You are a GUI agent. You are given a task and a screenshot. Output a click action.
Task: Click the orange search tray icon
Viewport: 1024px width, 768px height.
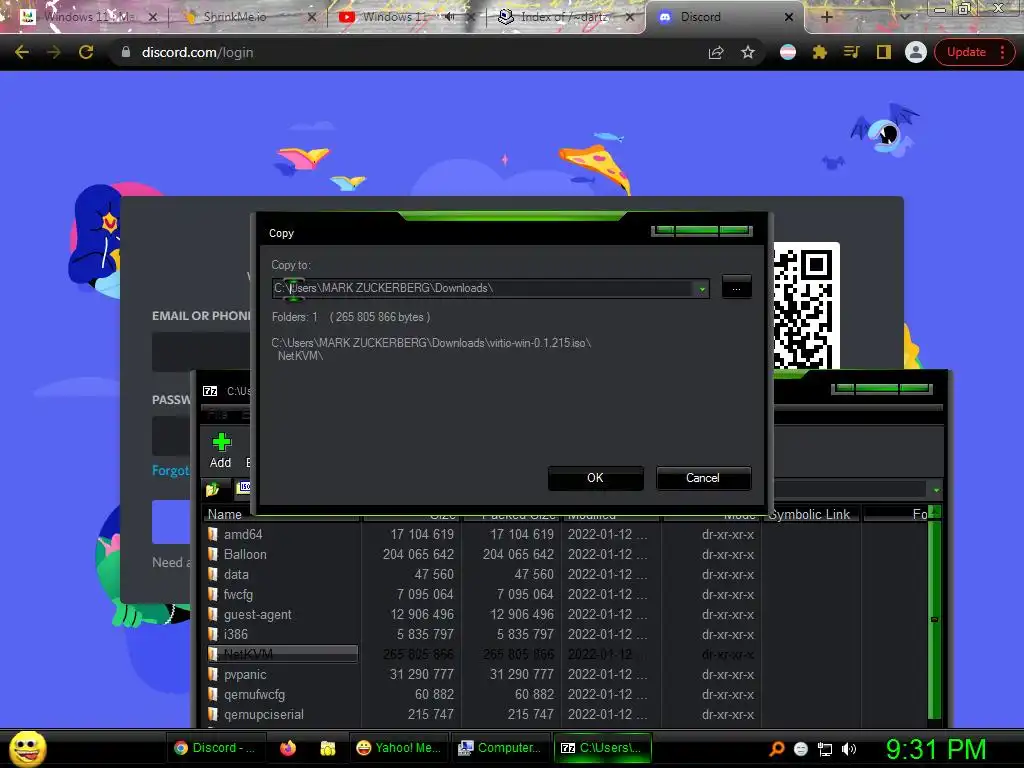(777, 749)
